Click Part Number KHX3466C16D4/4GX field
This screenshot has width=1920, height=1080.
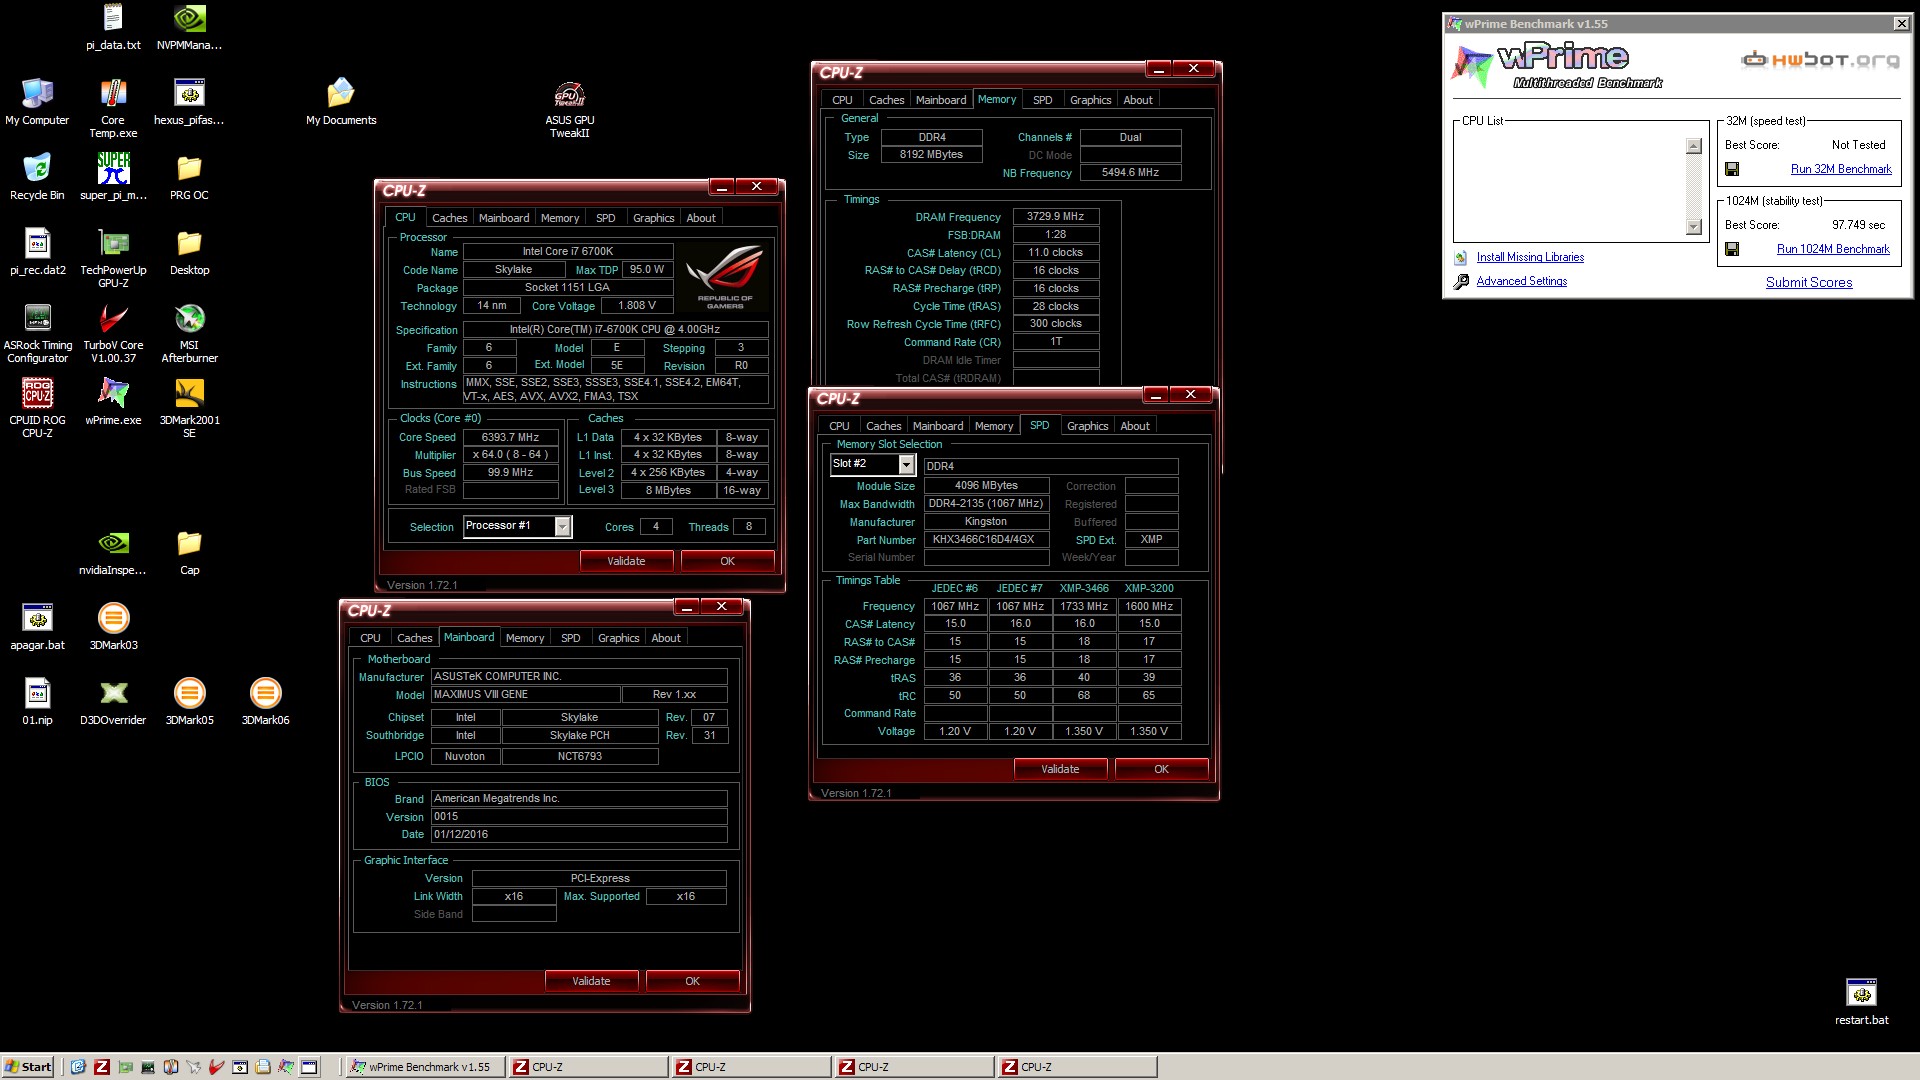(986, 540)
